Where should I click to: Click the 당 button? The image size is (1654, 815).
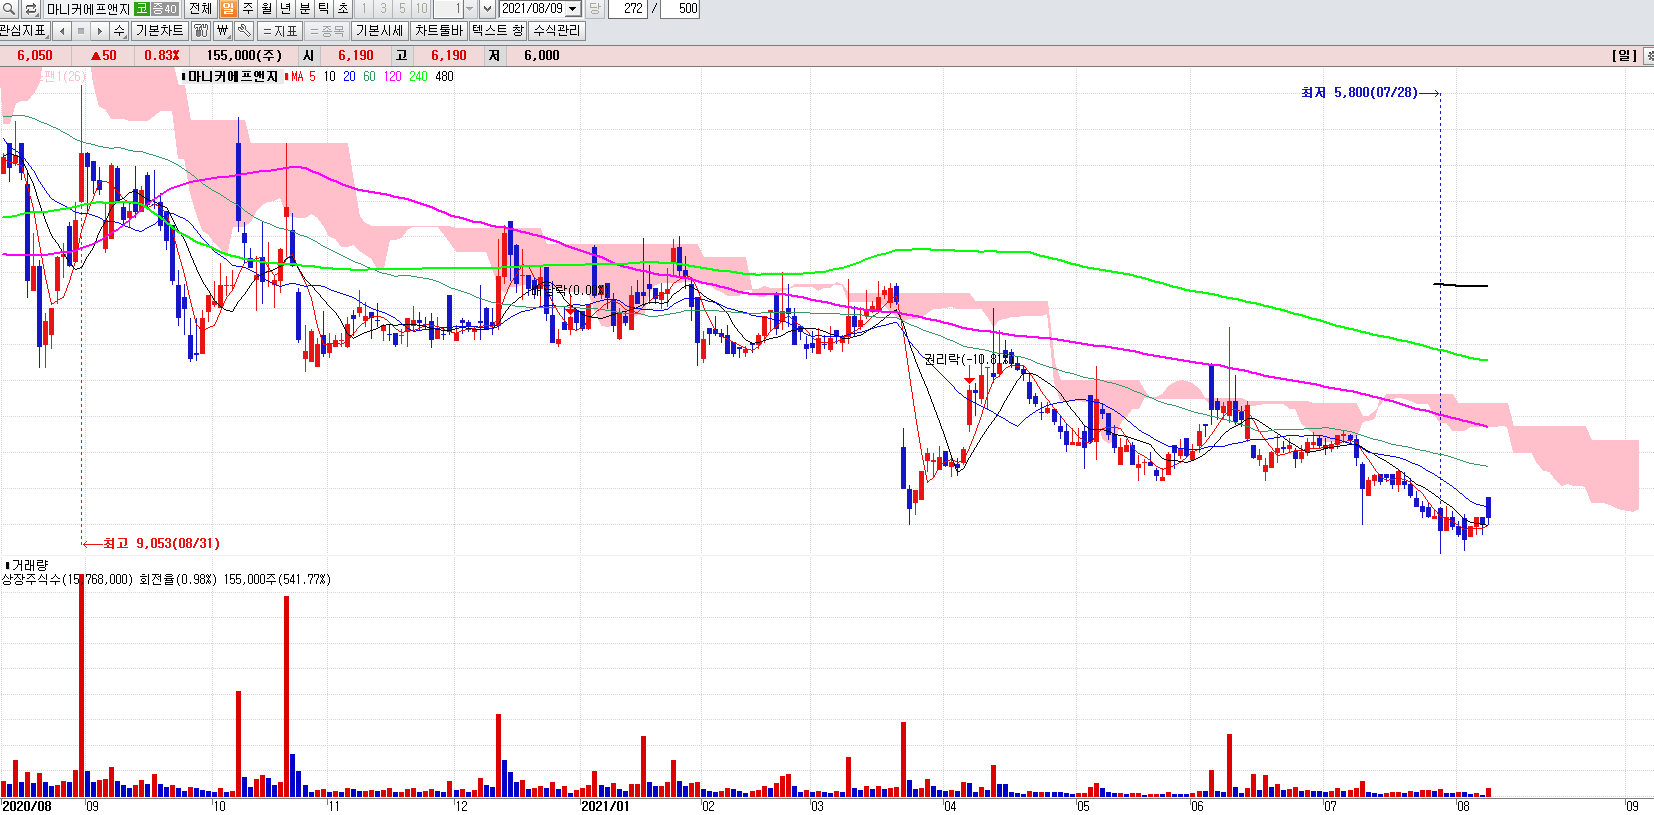pos(594,8)
